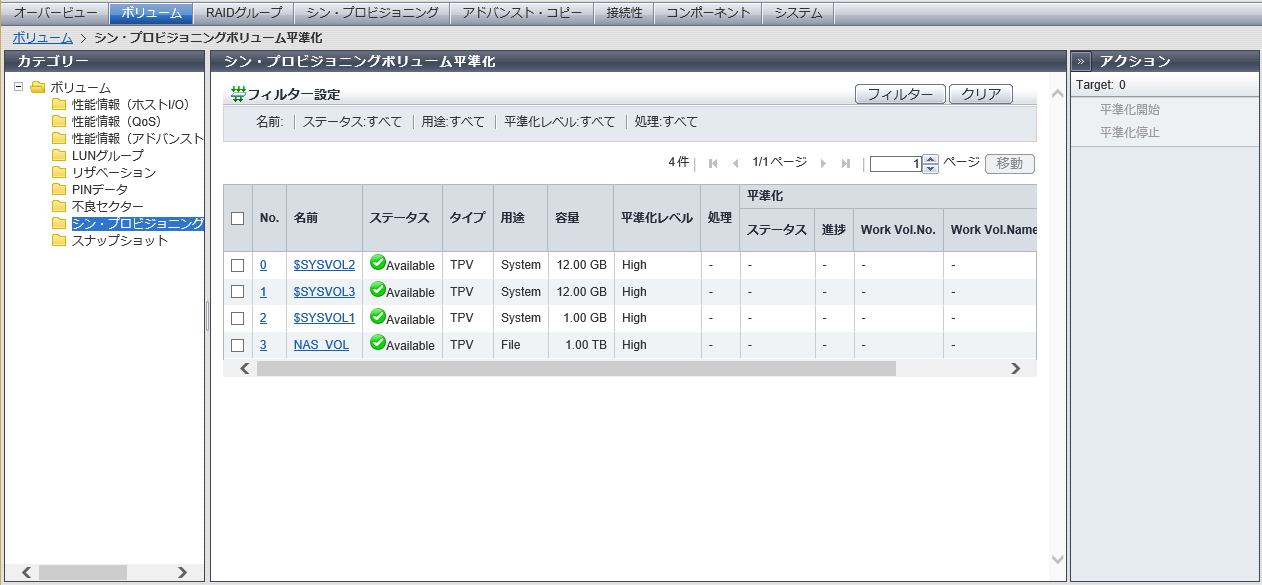
Task: Open the $SYSVOL3 volume link
Action: tap(324, 292)
